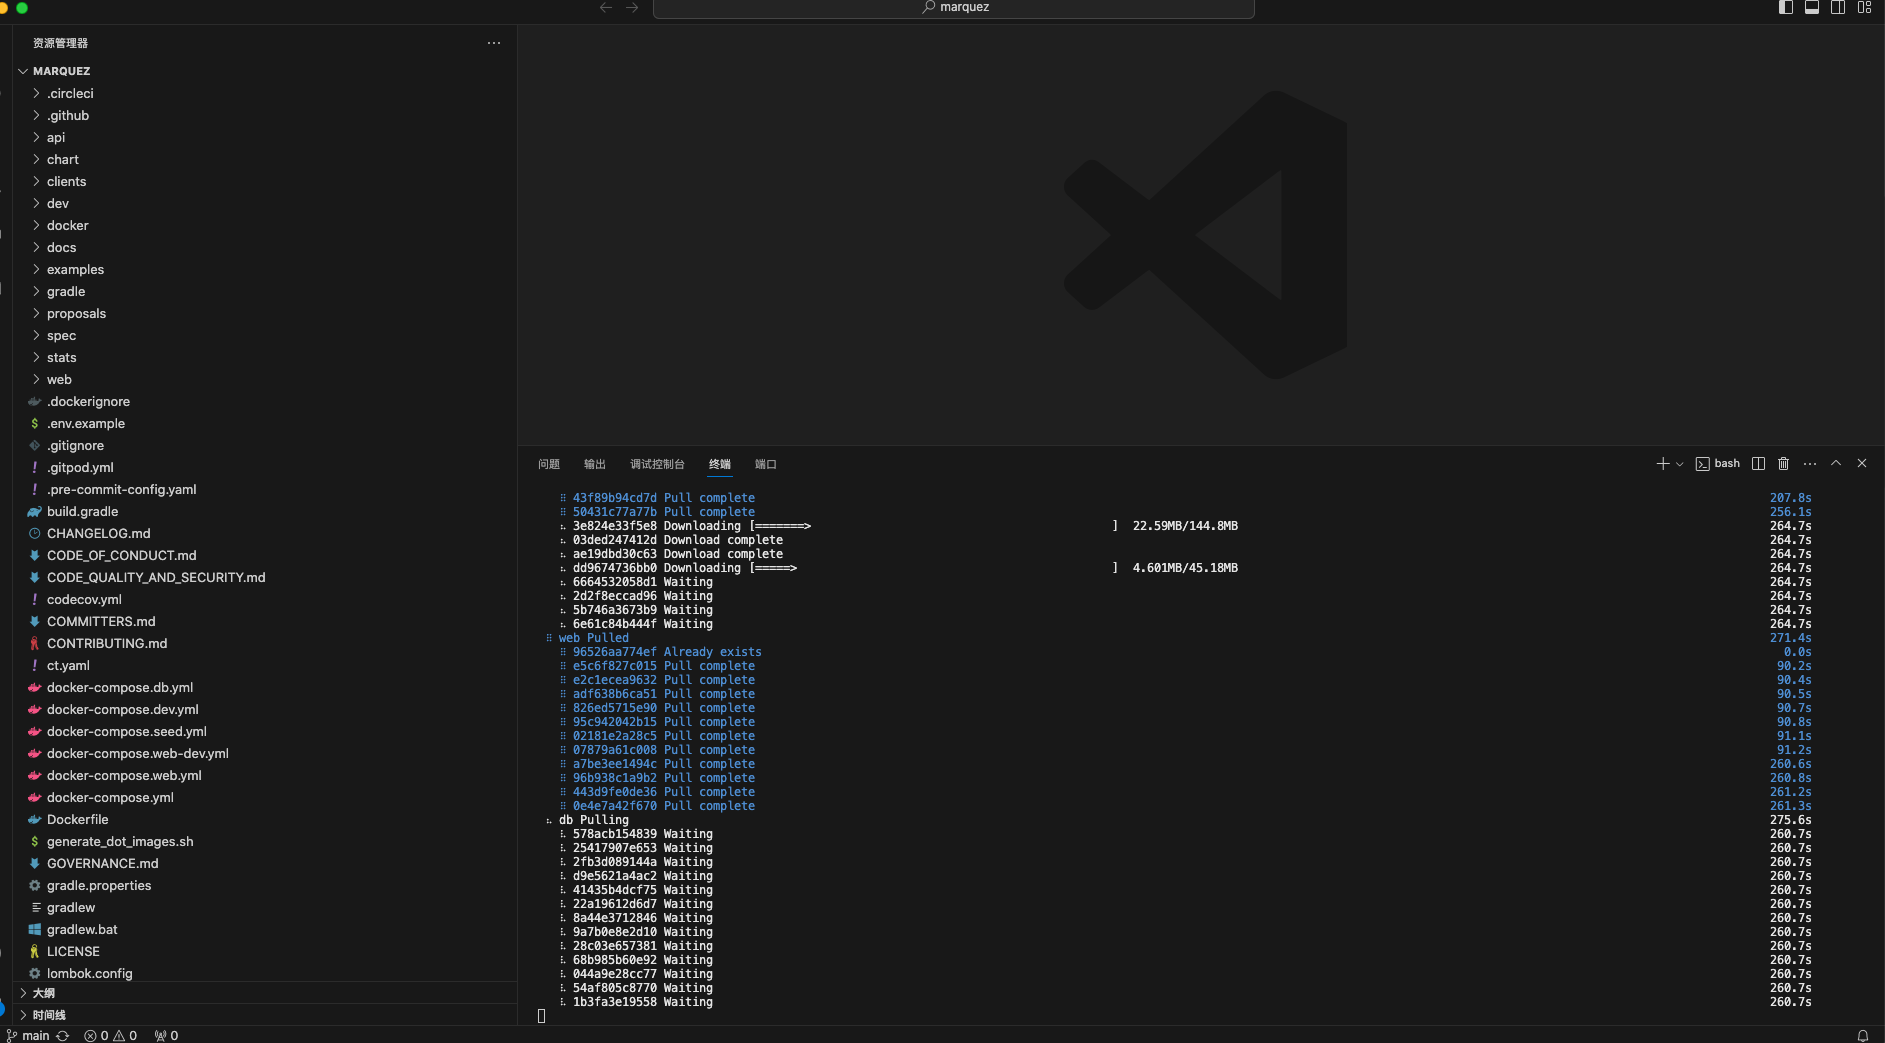This screenshot has height=1043, width=1885.
Task: Expand the .circleci folder
Action: (x=264, y=93)
